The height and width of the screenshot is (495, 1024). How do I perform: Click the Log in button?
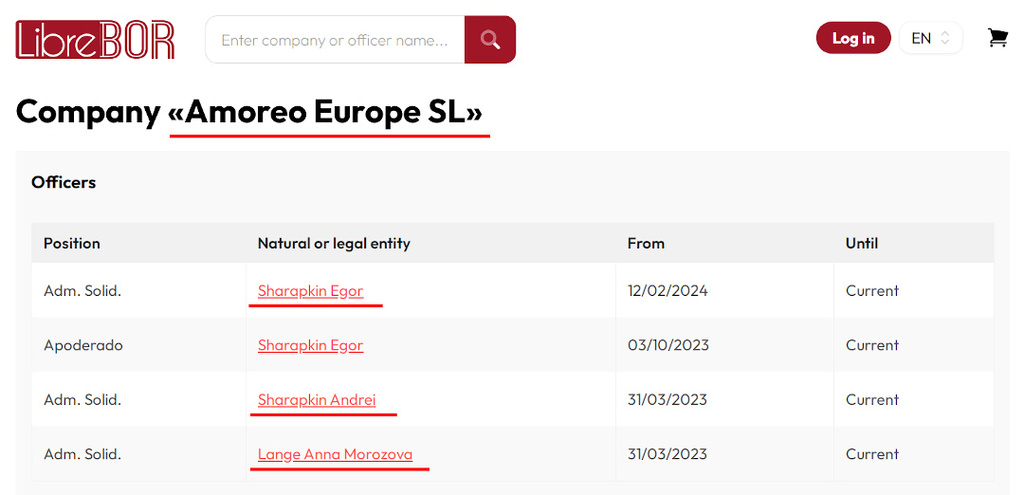point(853,38)
